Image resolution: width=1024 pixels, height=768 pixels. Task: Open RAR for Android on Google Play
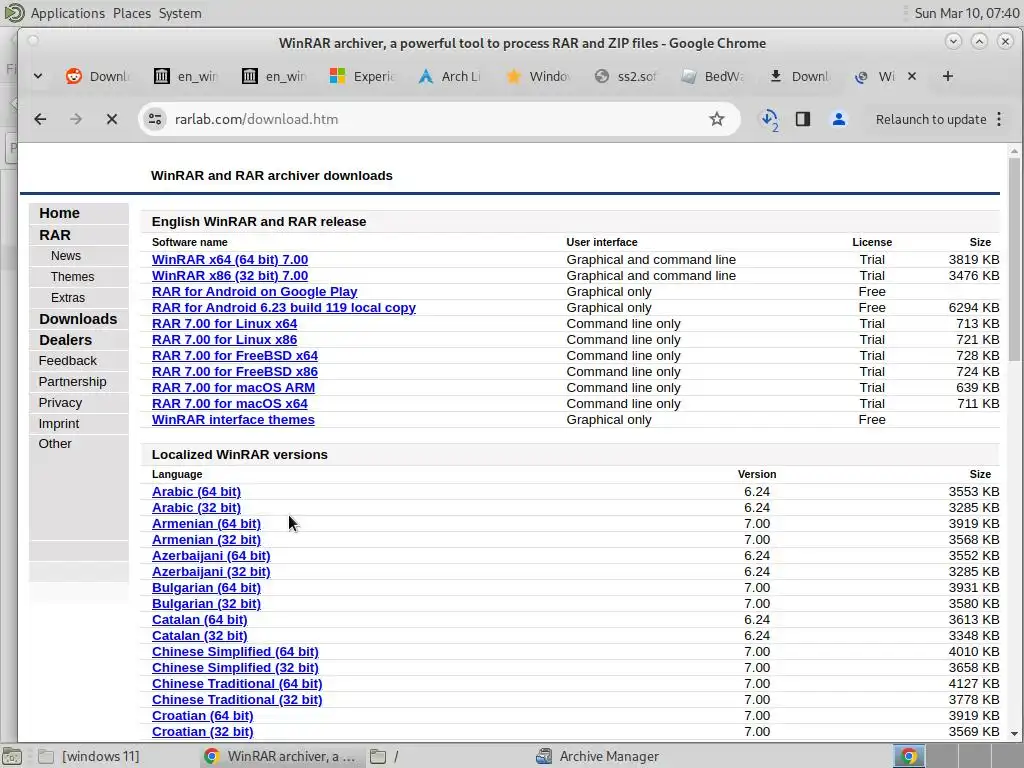[255, 291]
